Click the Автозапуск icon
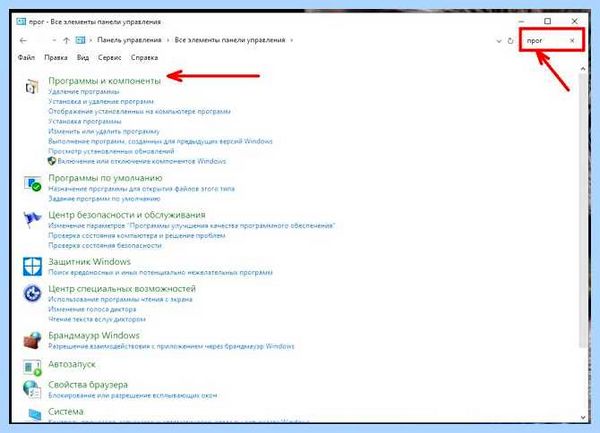Screen dimensions: 600x433 click(32, 367)
